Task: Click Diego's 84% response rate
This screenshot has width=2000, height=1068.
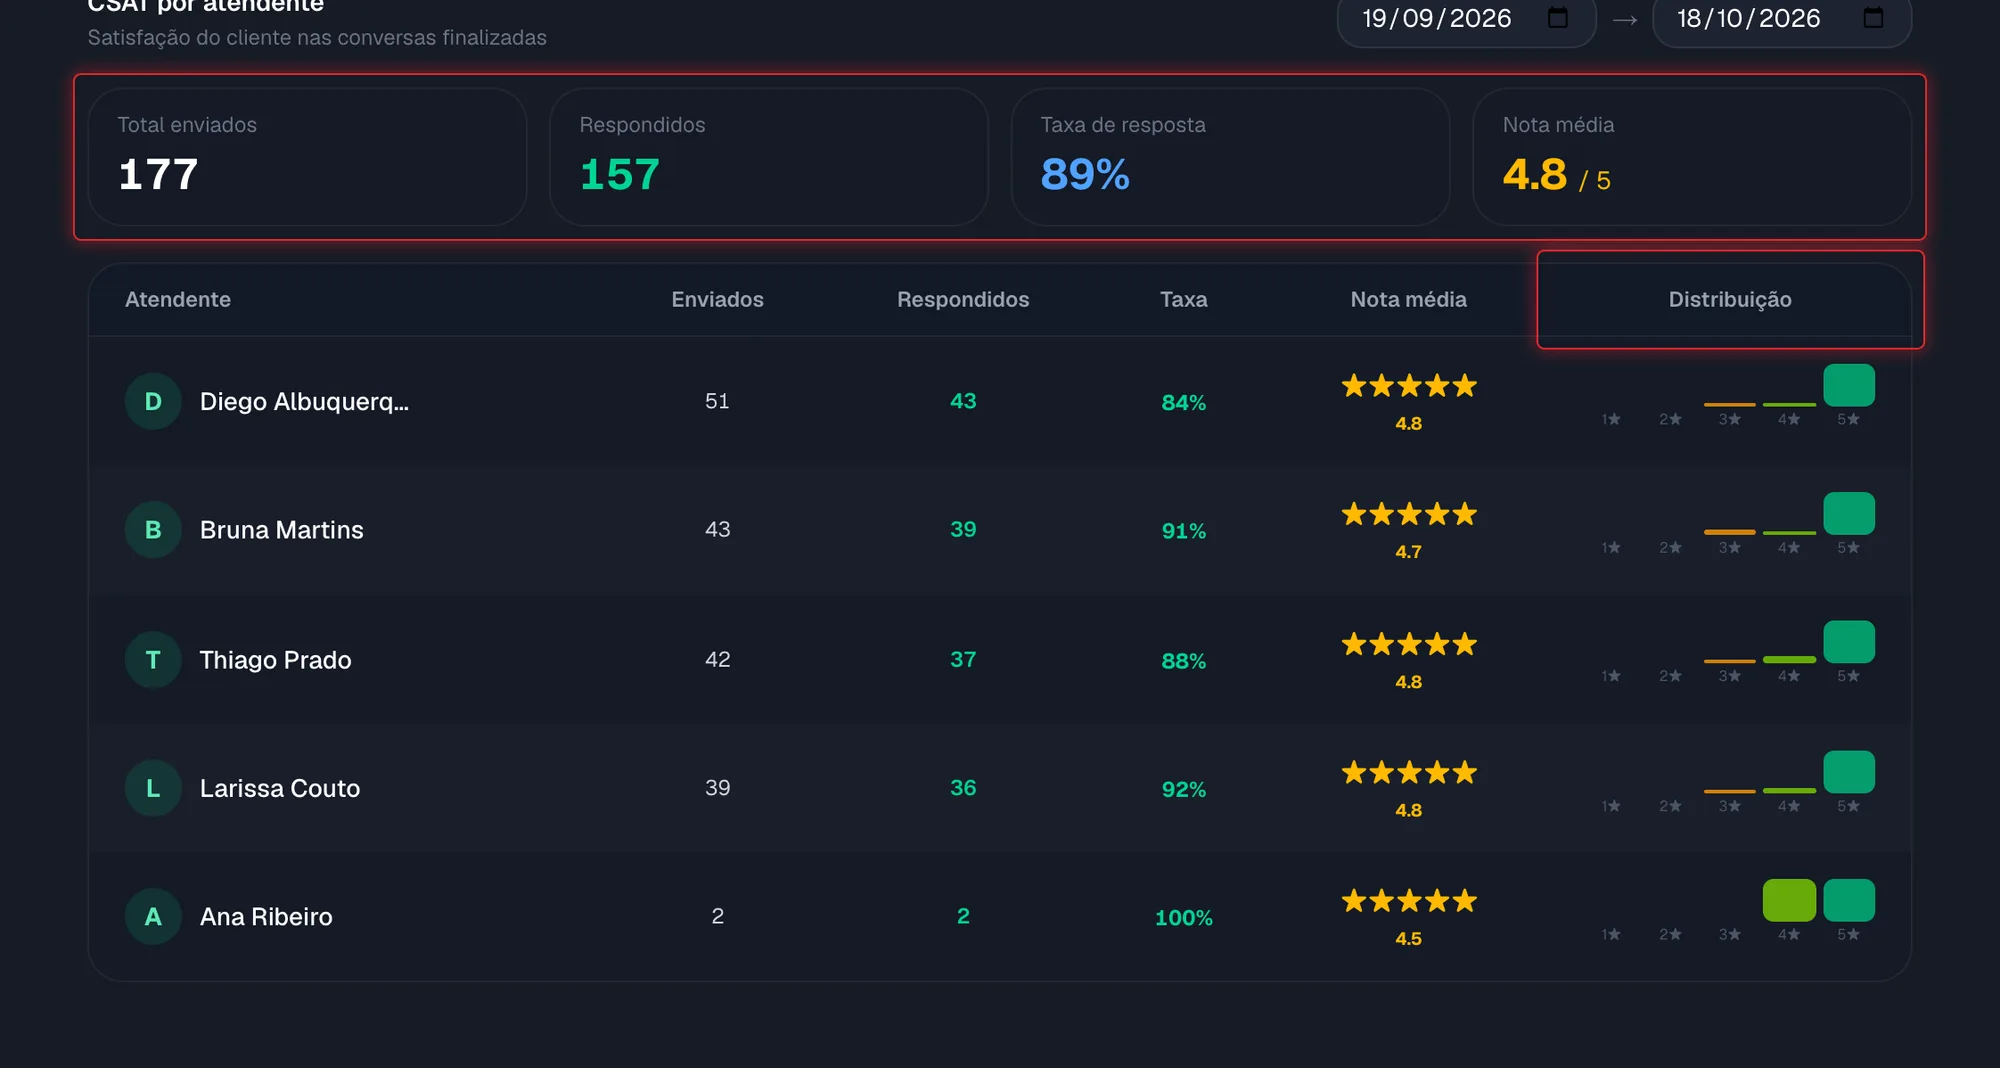Action: (x=1184, y=402)
